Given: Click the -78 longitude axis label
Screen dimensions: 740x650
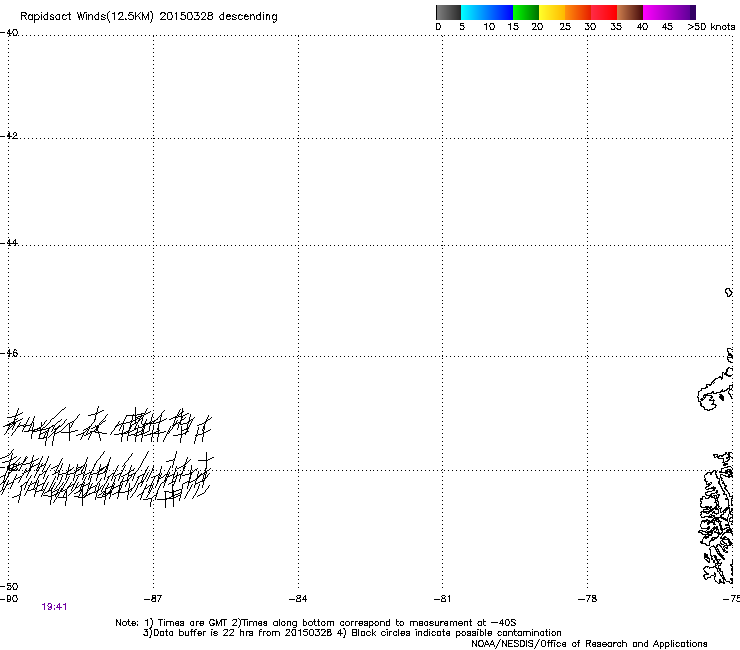Looking at the screenshot, I should [x=587, y=599].
